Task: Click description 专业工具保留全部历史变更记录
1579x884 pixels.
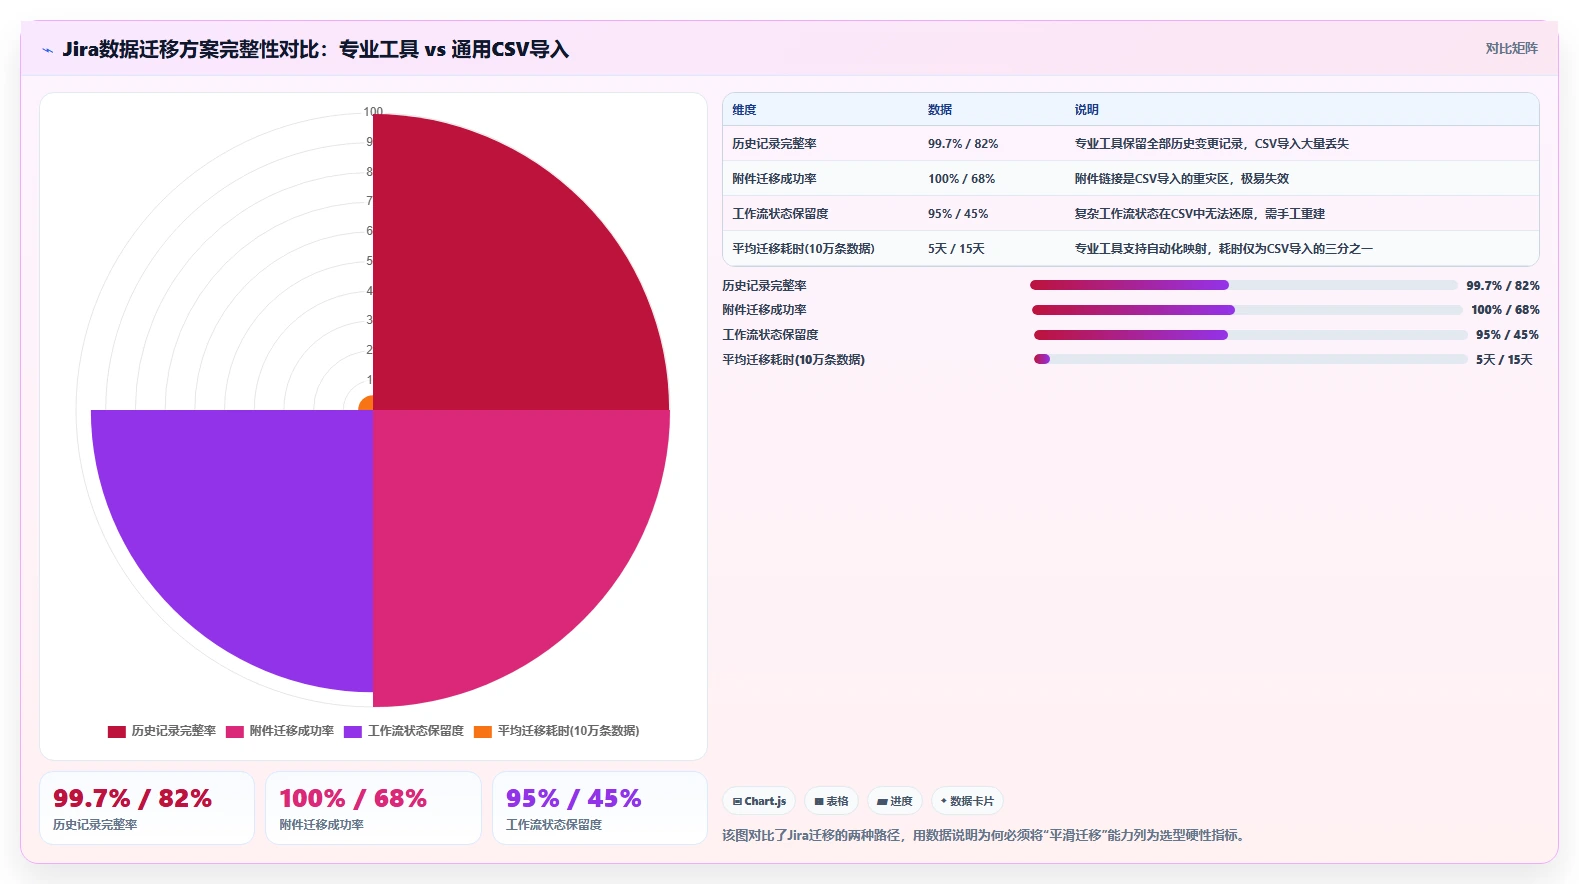Action: pyautogui.click(x=1212, y=144)
